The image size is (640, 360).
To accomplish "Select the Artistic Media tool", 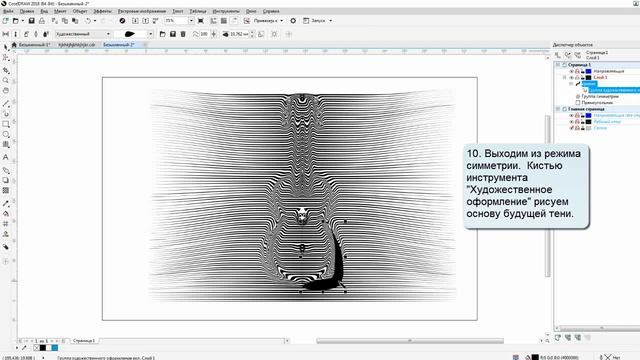I will tap(6, 114).
